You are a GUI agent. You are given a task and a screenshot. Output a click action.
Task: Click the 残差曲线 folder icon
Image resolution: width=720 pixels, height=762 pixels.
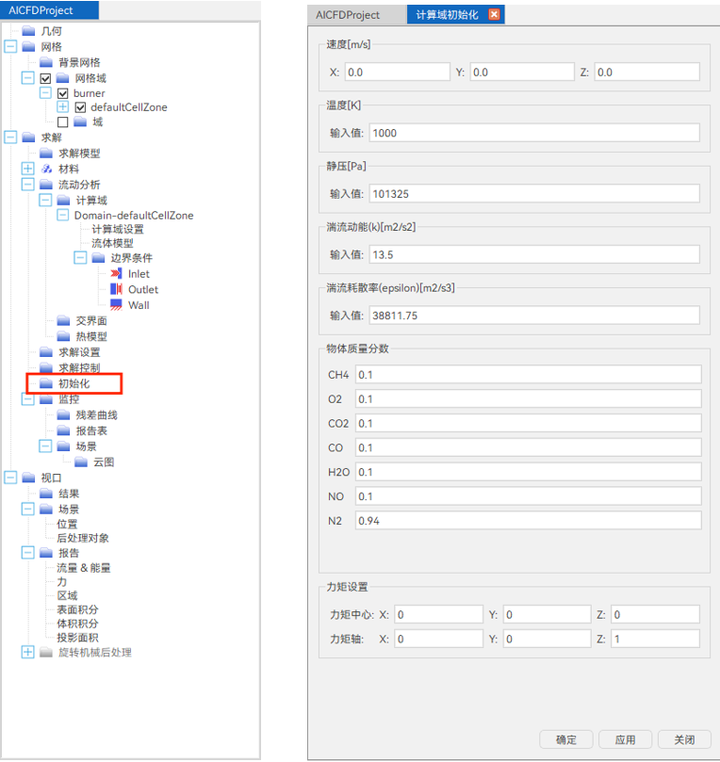64,415
